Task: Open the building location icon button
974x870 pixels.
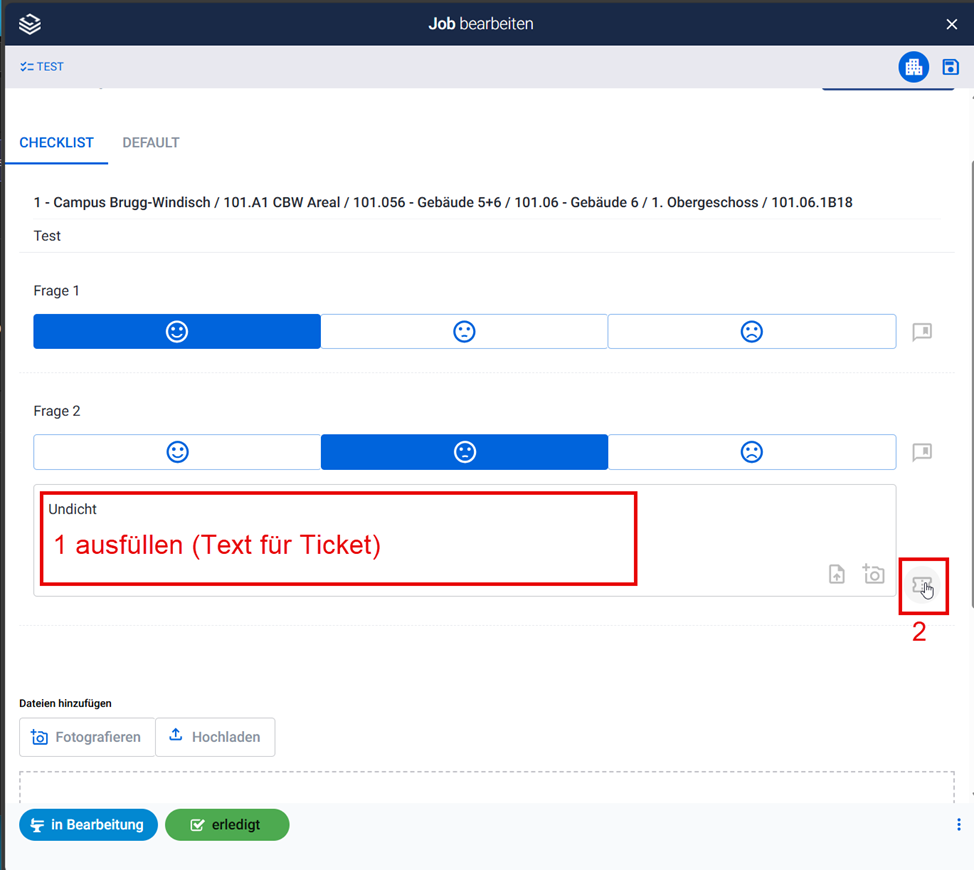Action: (x=913, y=67)
